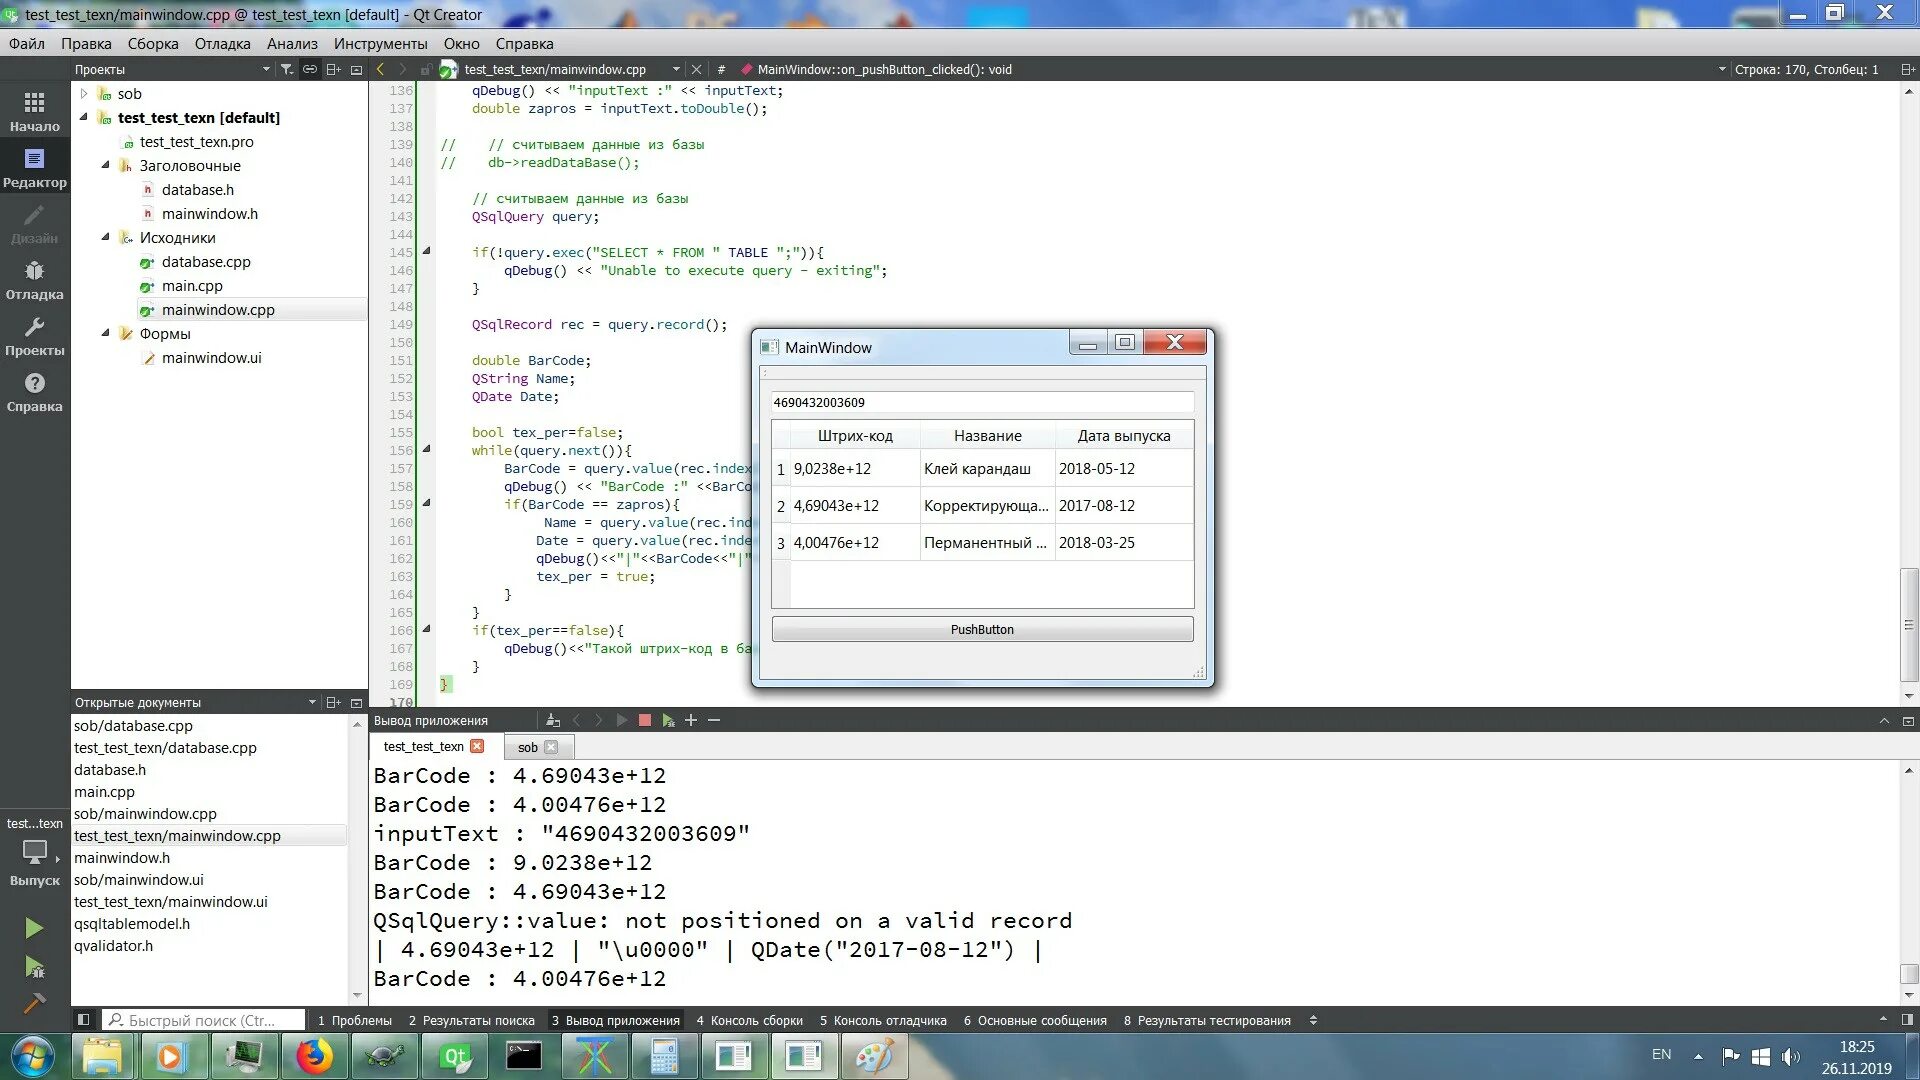Click filter icon in Проекты panel
Screen dimensions: 1920x1080
(287, 69)
